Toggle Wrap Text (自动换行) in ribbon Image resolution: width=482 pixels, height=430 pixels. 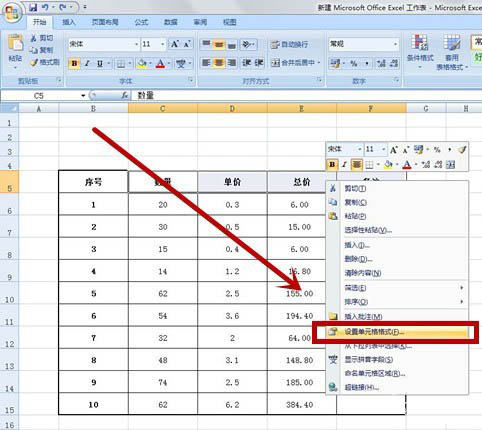(x=290, y=44)
